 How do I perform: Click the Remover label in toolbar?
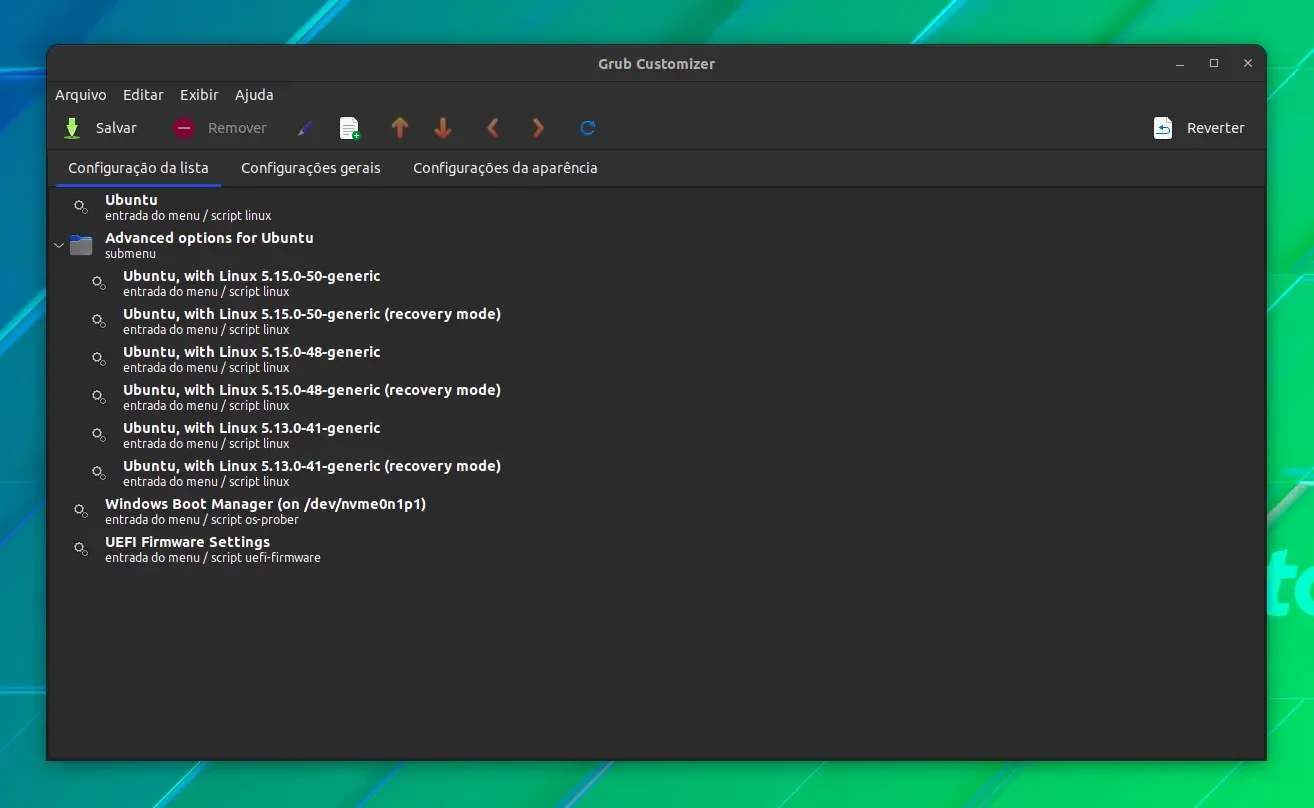click(237, 128)
